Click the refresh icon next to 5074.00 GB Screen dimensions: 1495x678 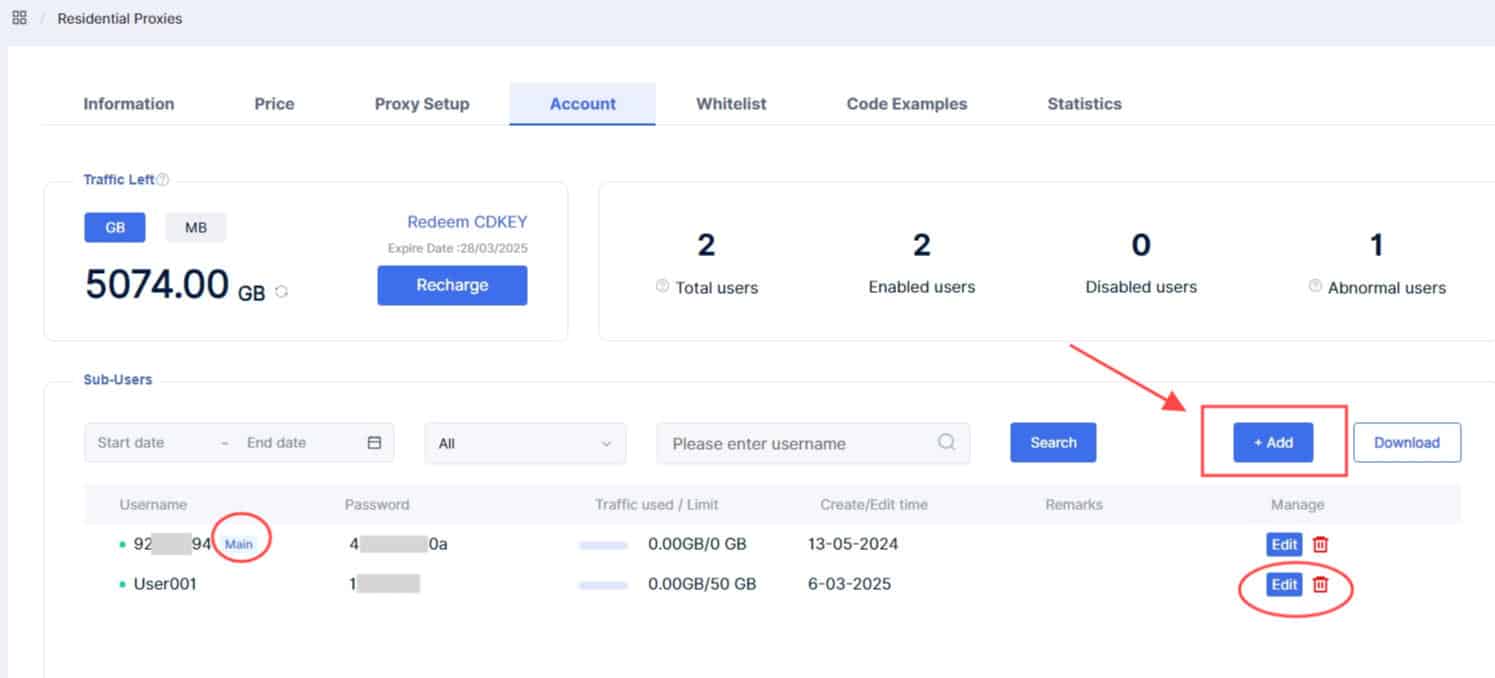point(281,292)
